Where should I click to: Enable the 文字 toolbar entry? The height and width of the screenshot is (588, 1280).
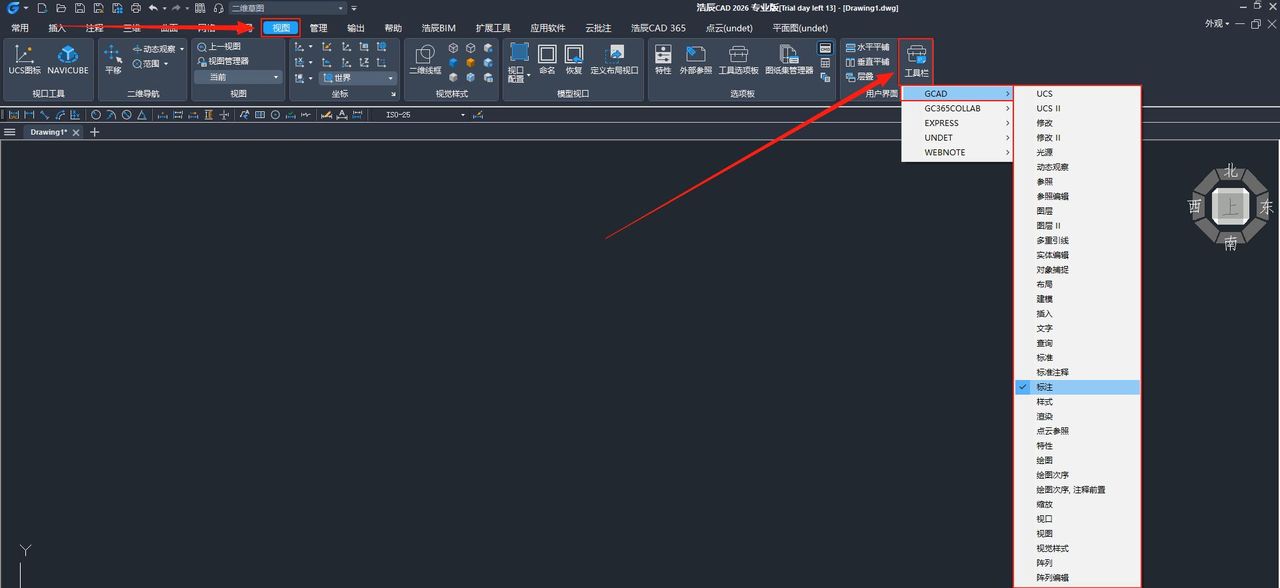tap(1078, 328)
